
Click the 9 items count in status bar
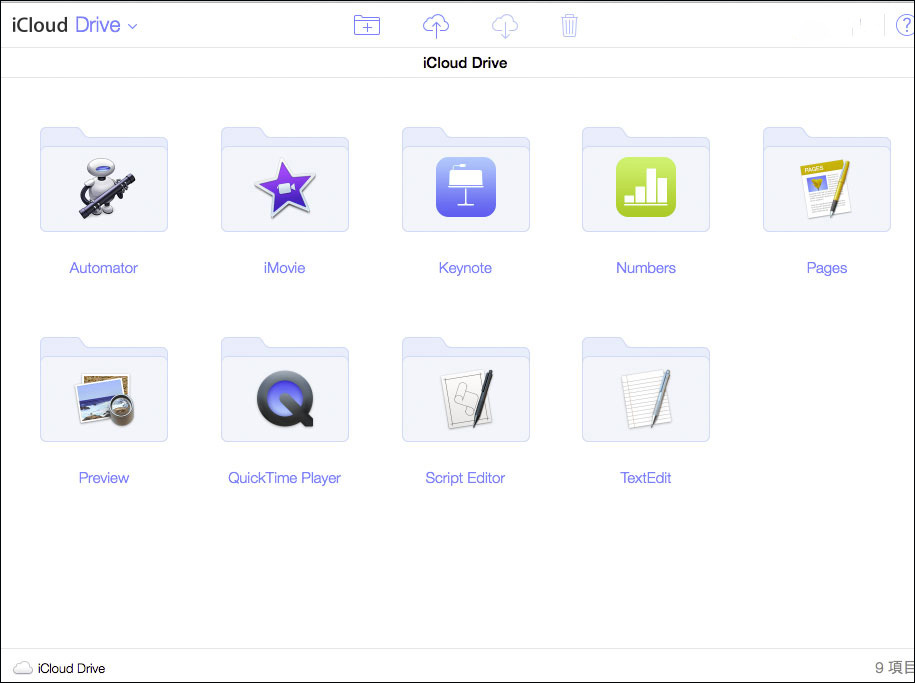click(895, 667)
